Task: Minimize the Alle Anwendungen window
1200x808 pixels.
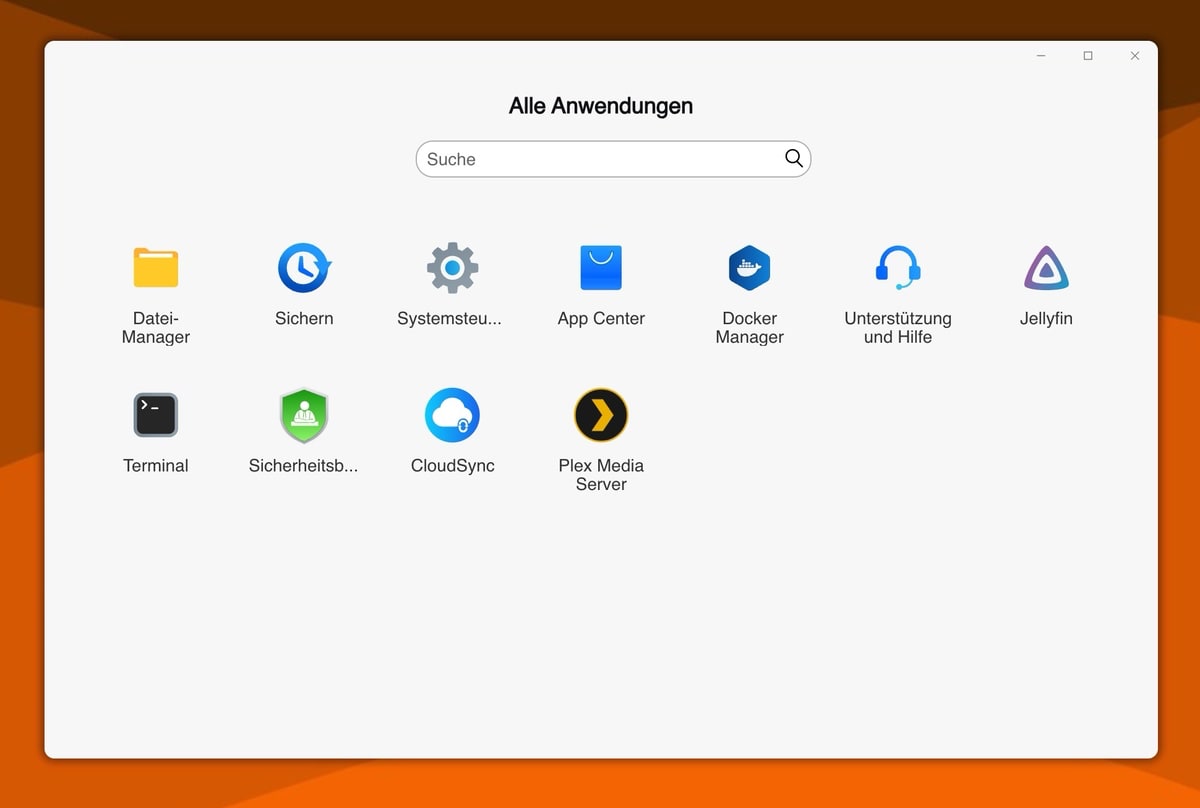Action: tap(1041, 56)
